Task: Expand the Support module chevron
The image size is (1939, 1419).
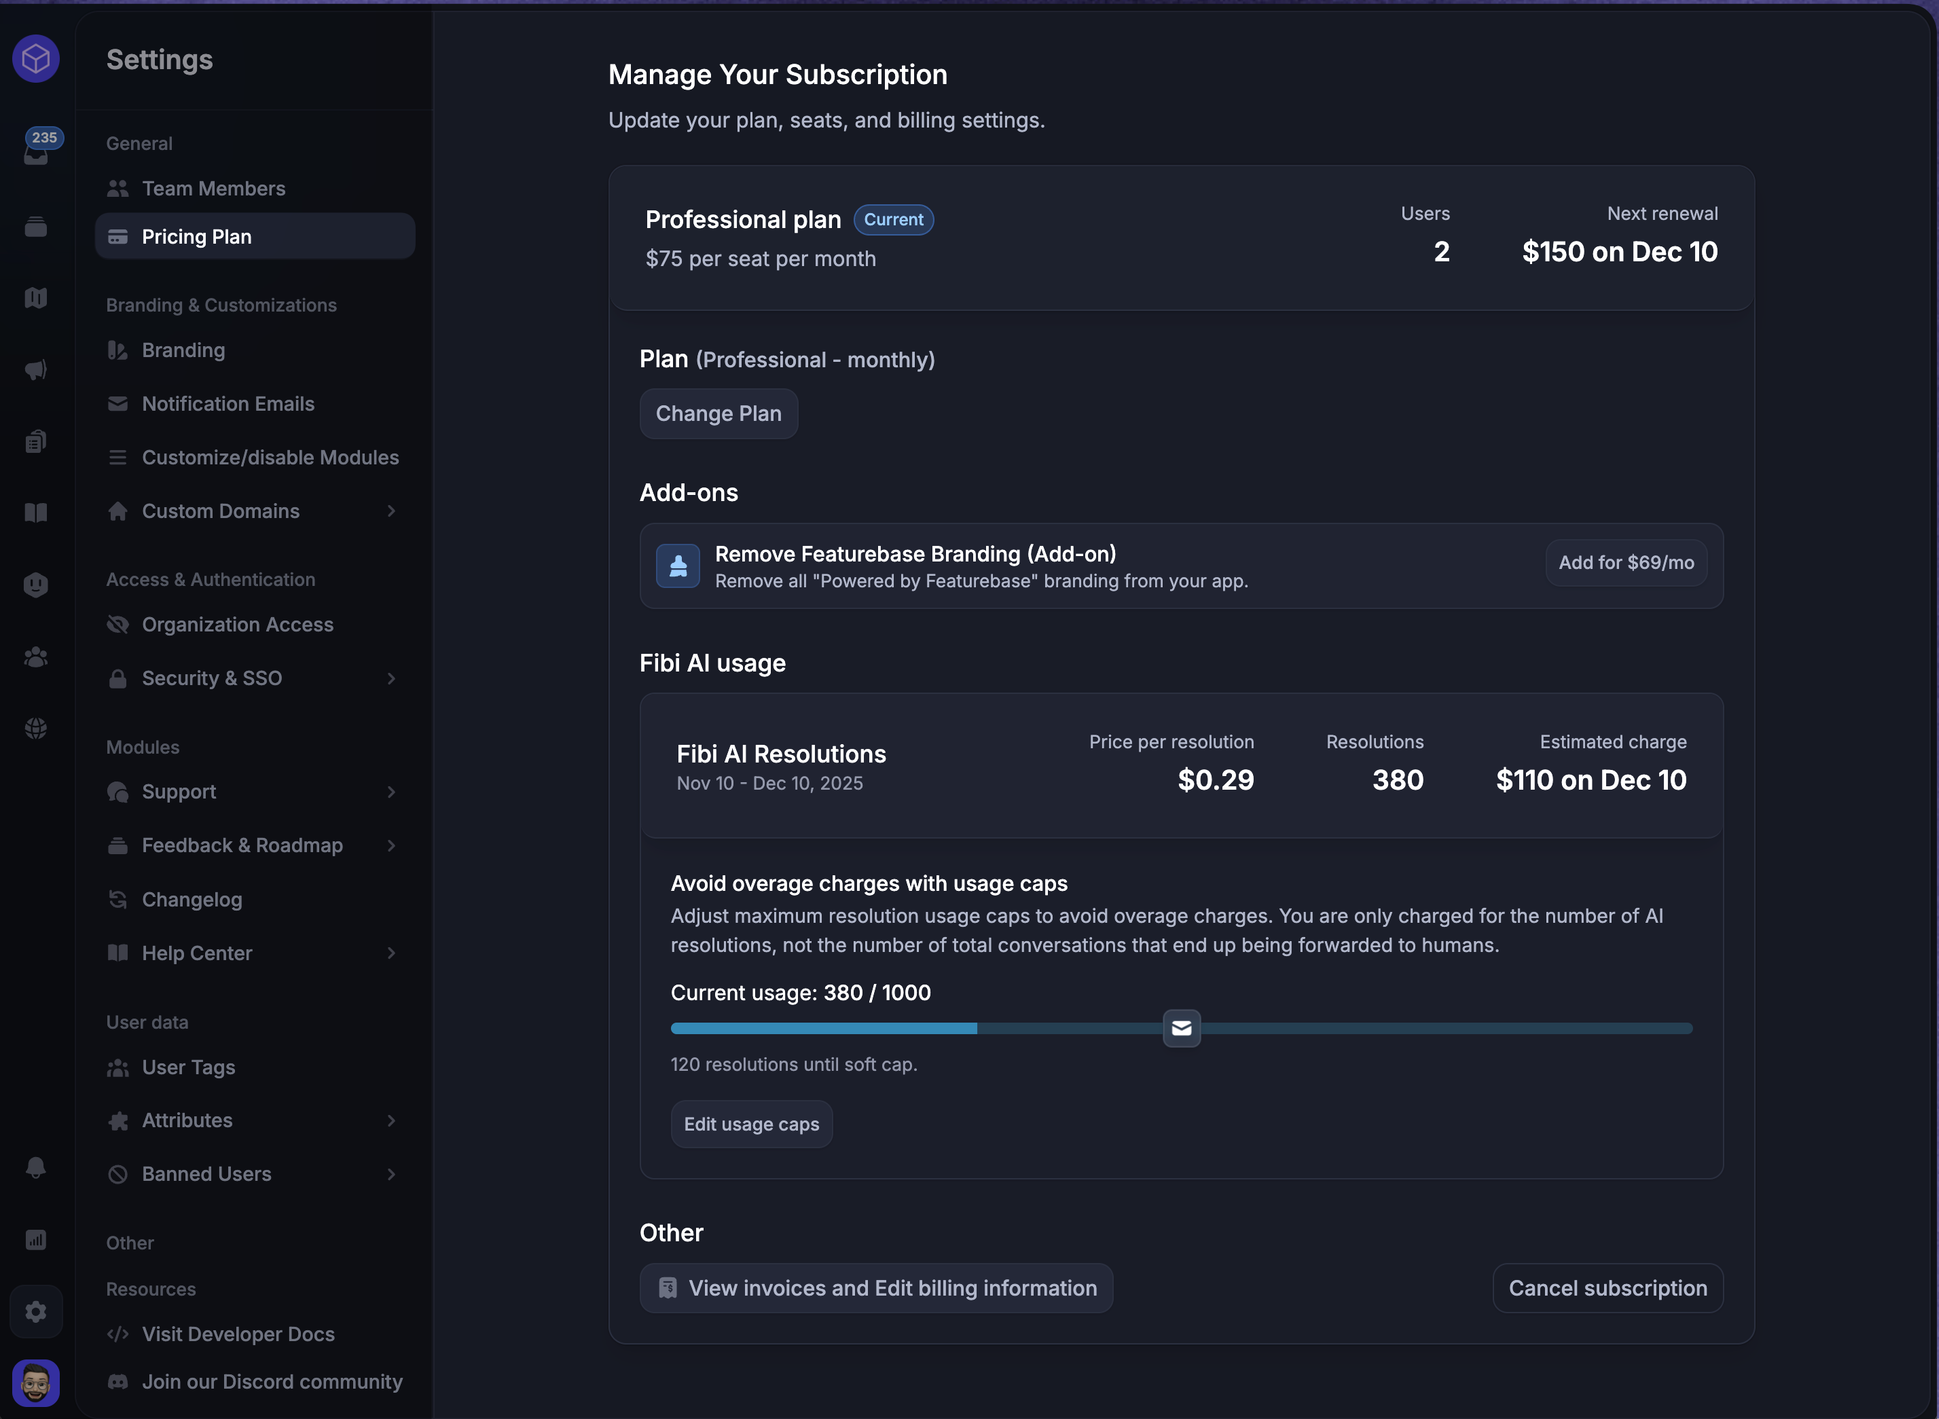Action: click(391, 792)
